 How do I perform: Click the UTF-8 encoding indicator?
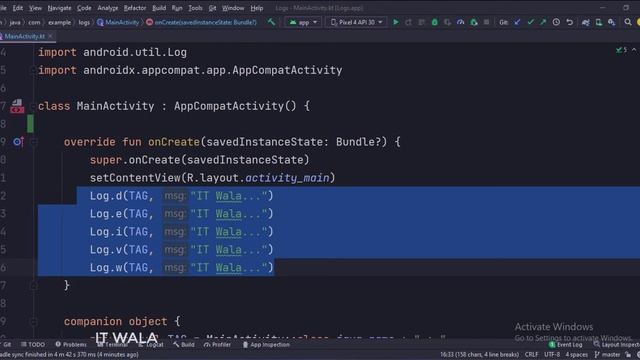(552, 355)
